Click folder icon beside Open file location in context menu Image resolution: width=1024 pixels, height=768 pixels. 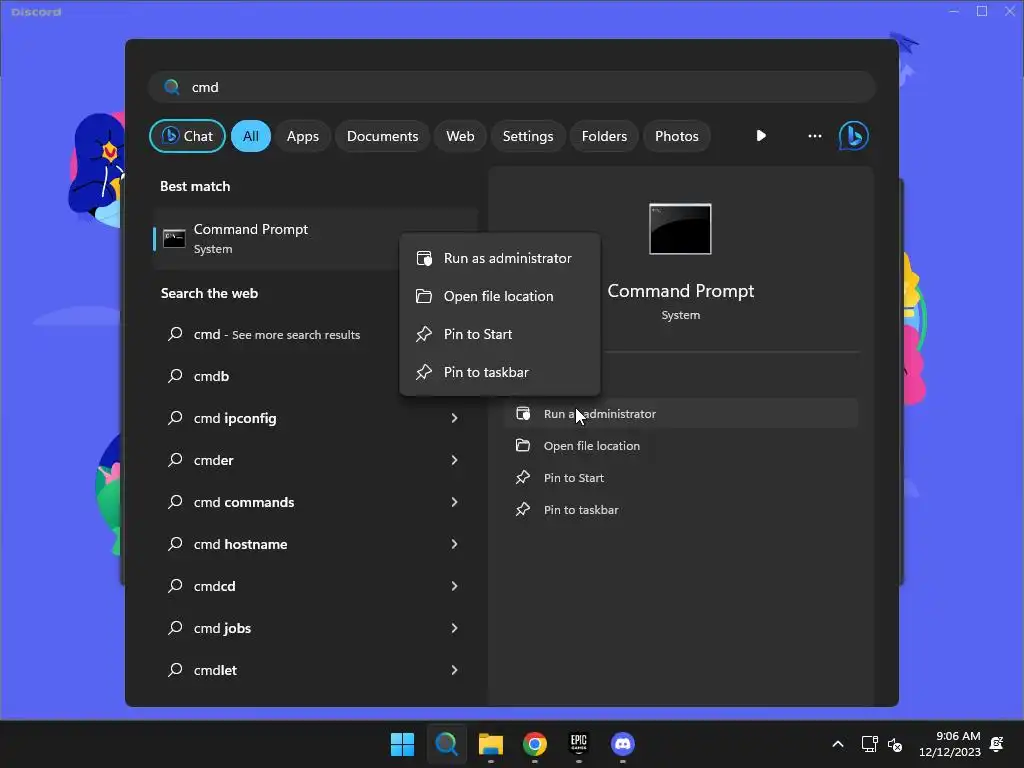424,296
